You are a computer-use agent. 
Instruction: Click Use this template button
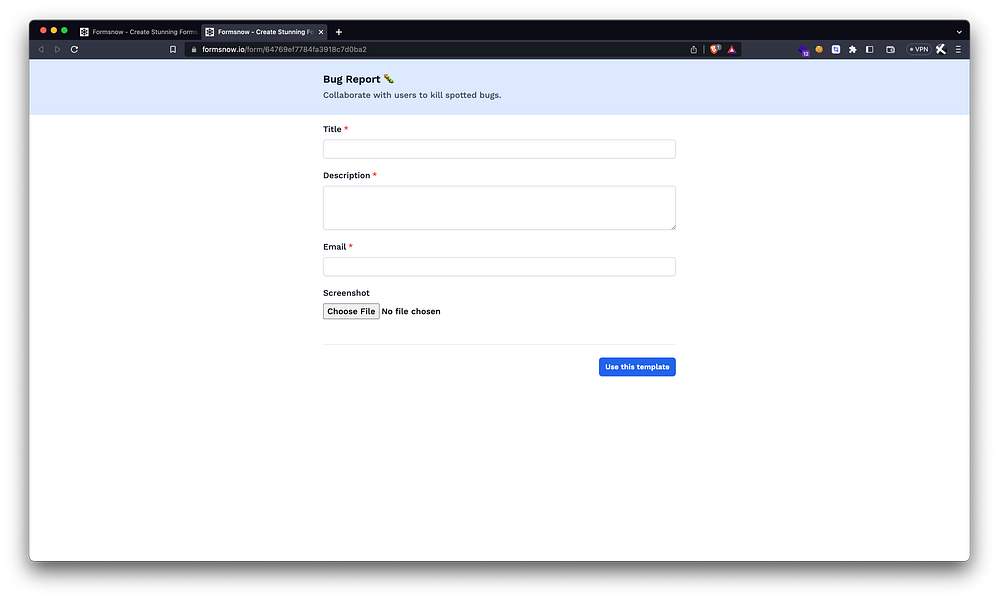[637, 367]
